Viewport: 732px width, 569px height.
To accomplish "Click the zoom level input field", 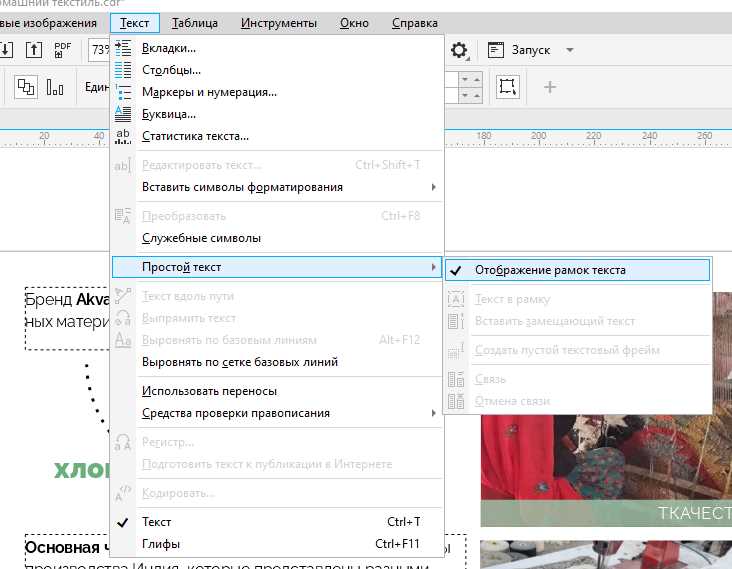I will click(99, 49).
